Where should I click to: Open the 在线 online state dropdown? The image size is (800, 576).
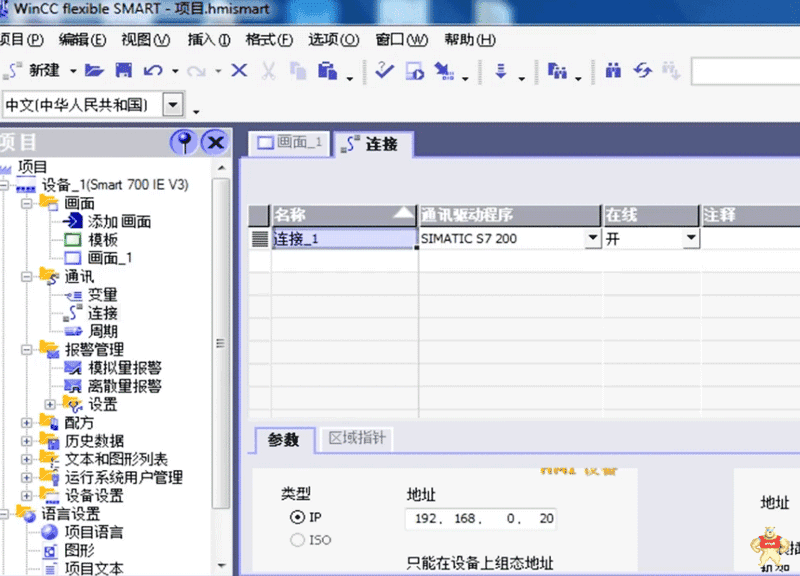click(690, 238)
